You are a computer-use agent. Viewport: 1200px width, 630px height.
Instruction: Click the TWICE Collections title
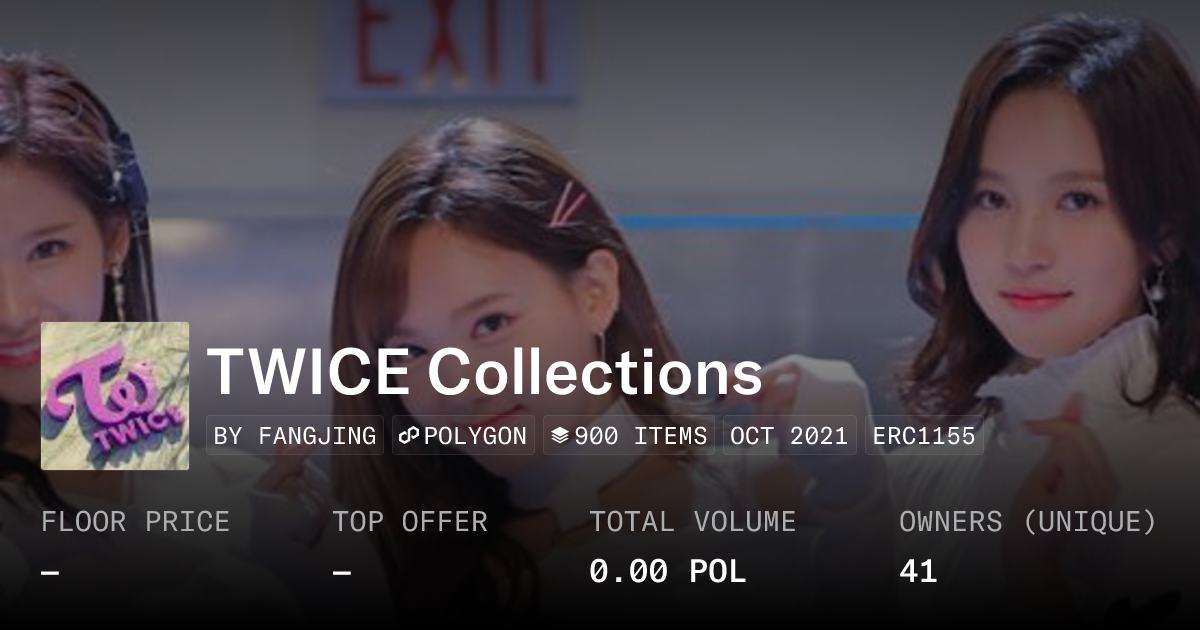tap(485, 372)
